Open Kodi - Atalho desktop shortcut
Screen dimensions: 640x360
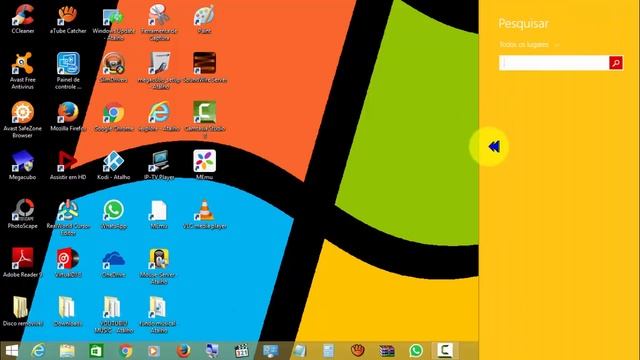pos(113,165)
